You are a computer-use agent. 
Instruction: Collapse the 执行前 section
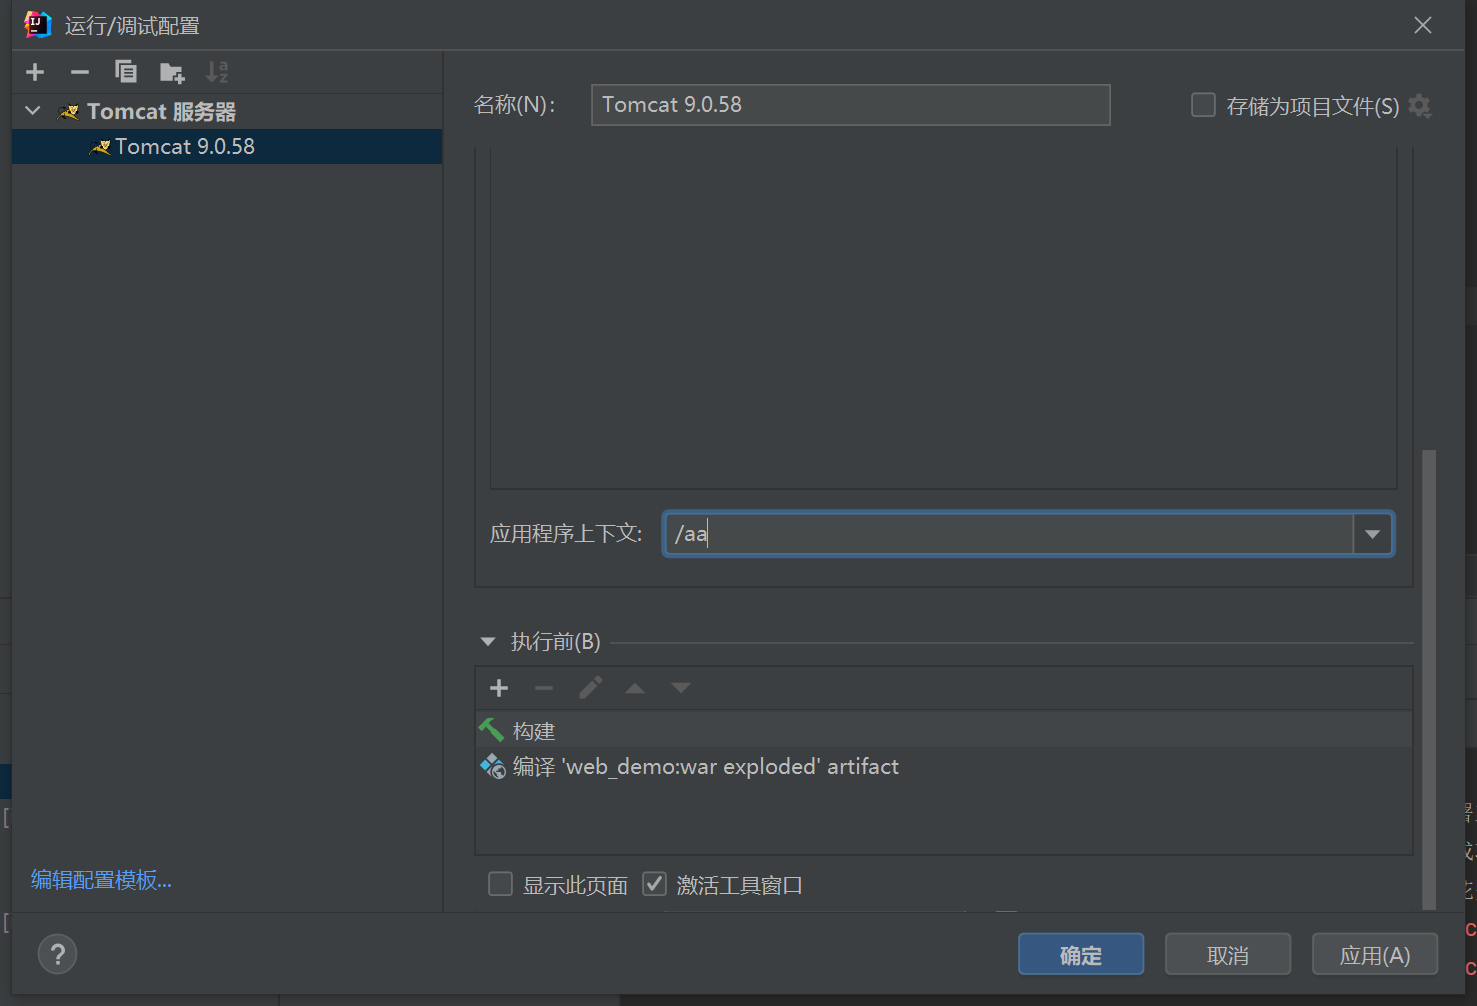point(488,642)
